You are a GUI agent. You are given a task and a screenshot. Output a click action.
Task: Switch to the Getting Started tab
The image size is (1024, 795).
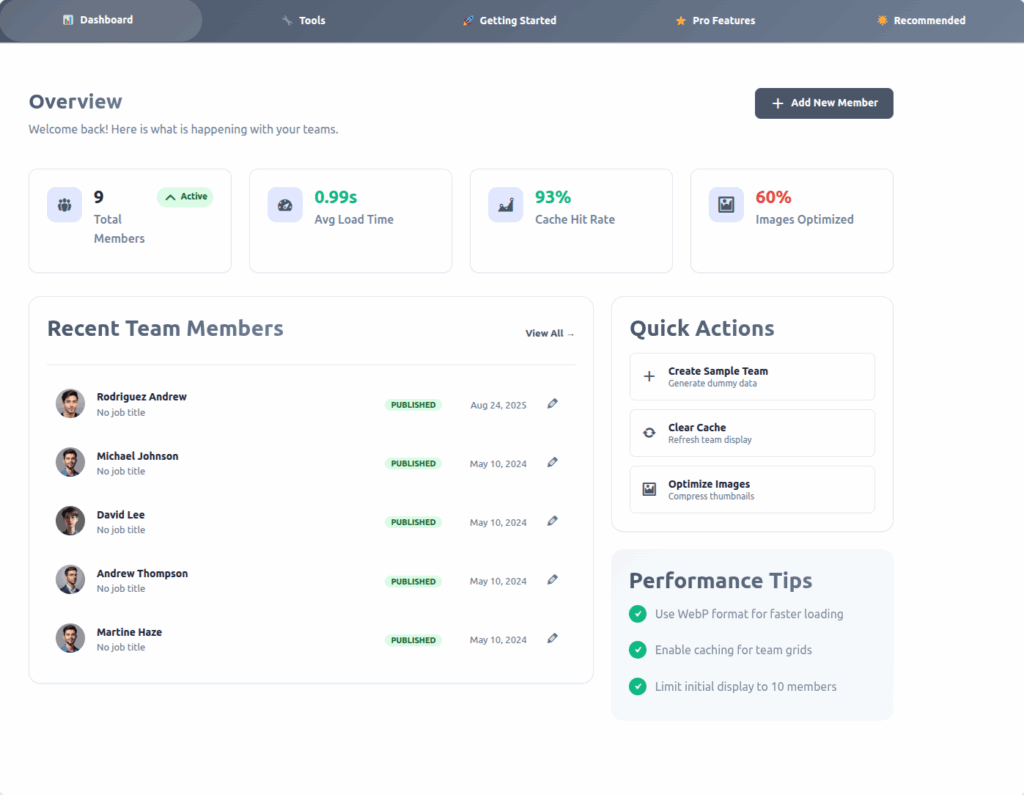click(509, 20)
